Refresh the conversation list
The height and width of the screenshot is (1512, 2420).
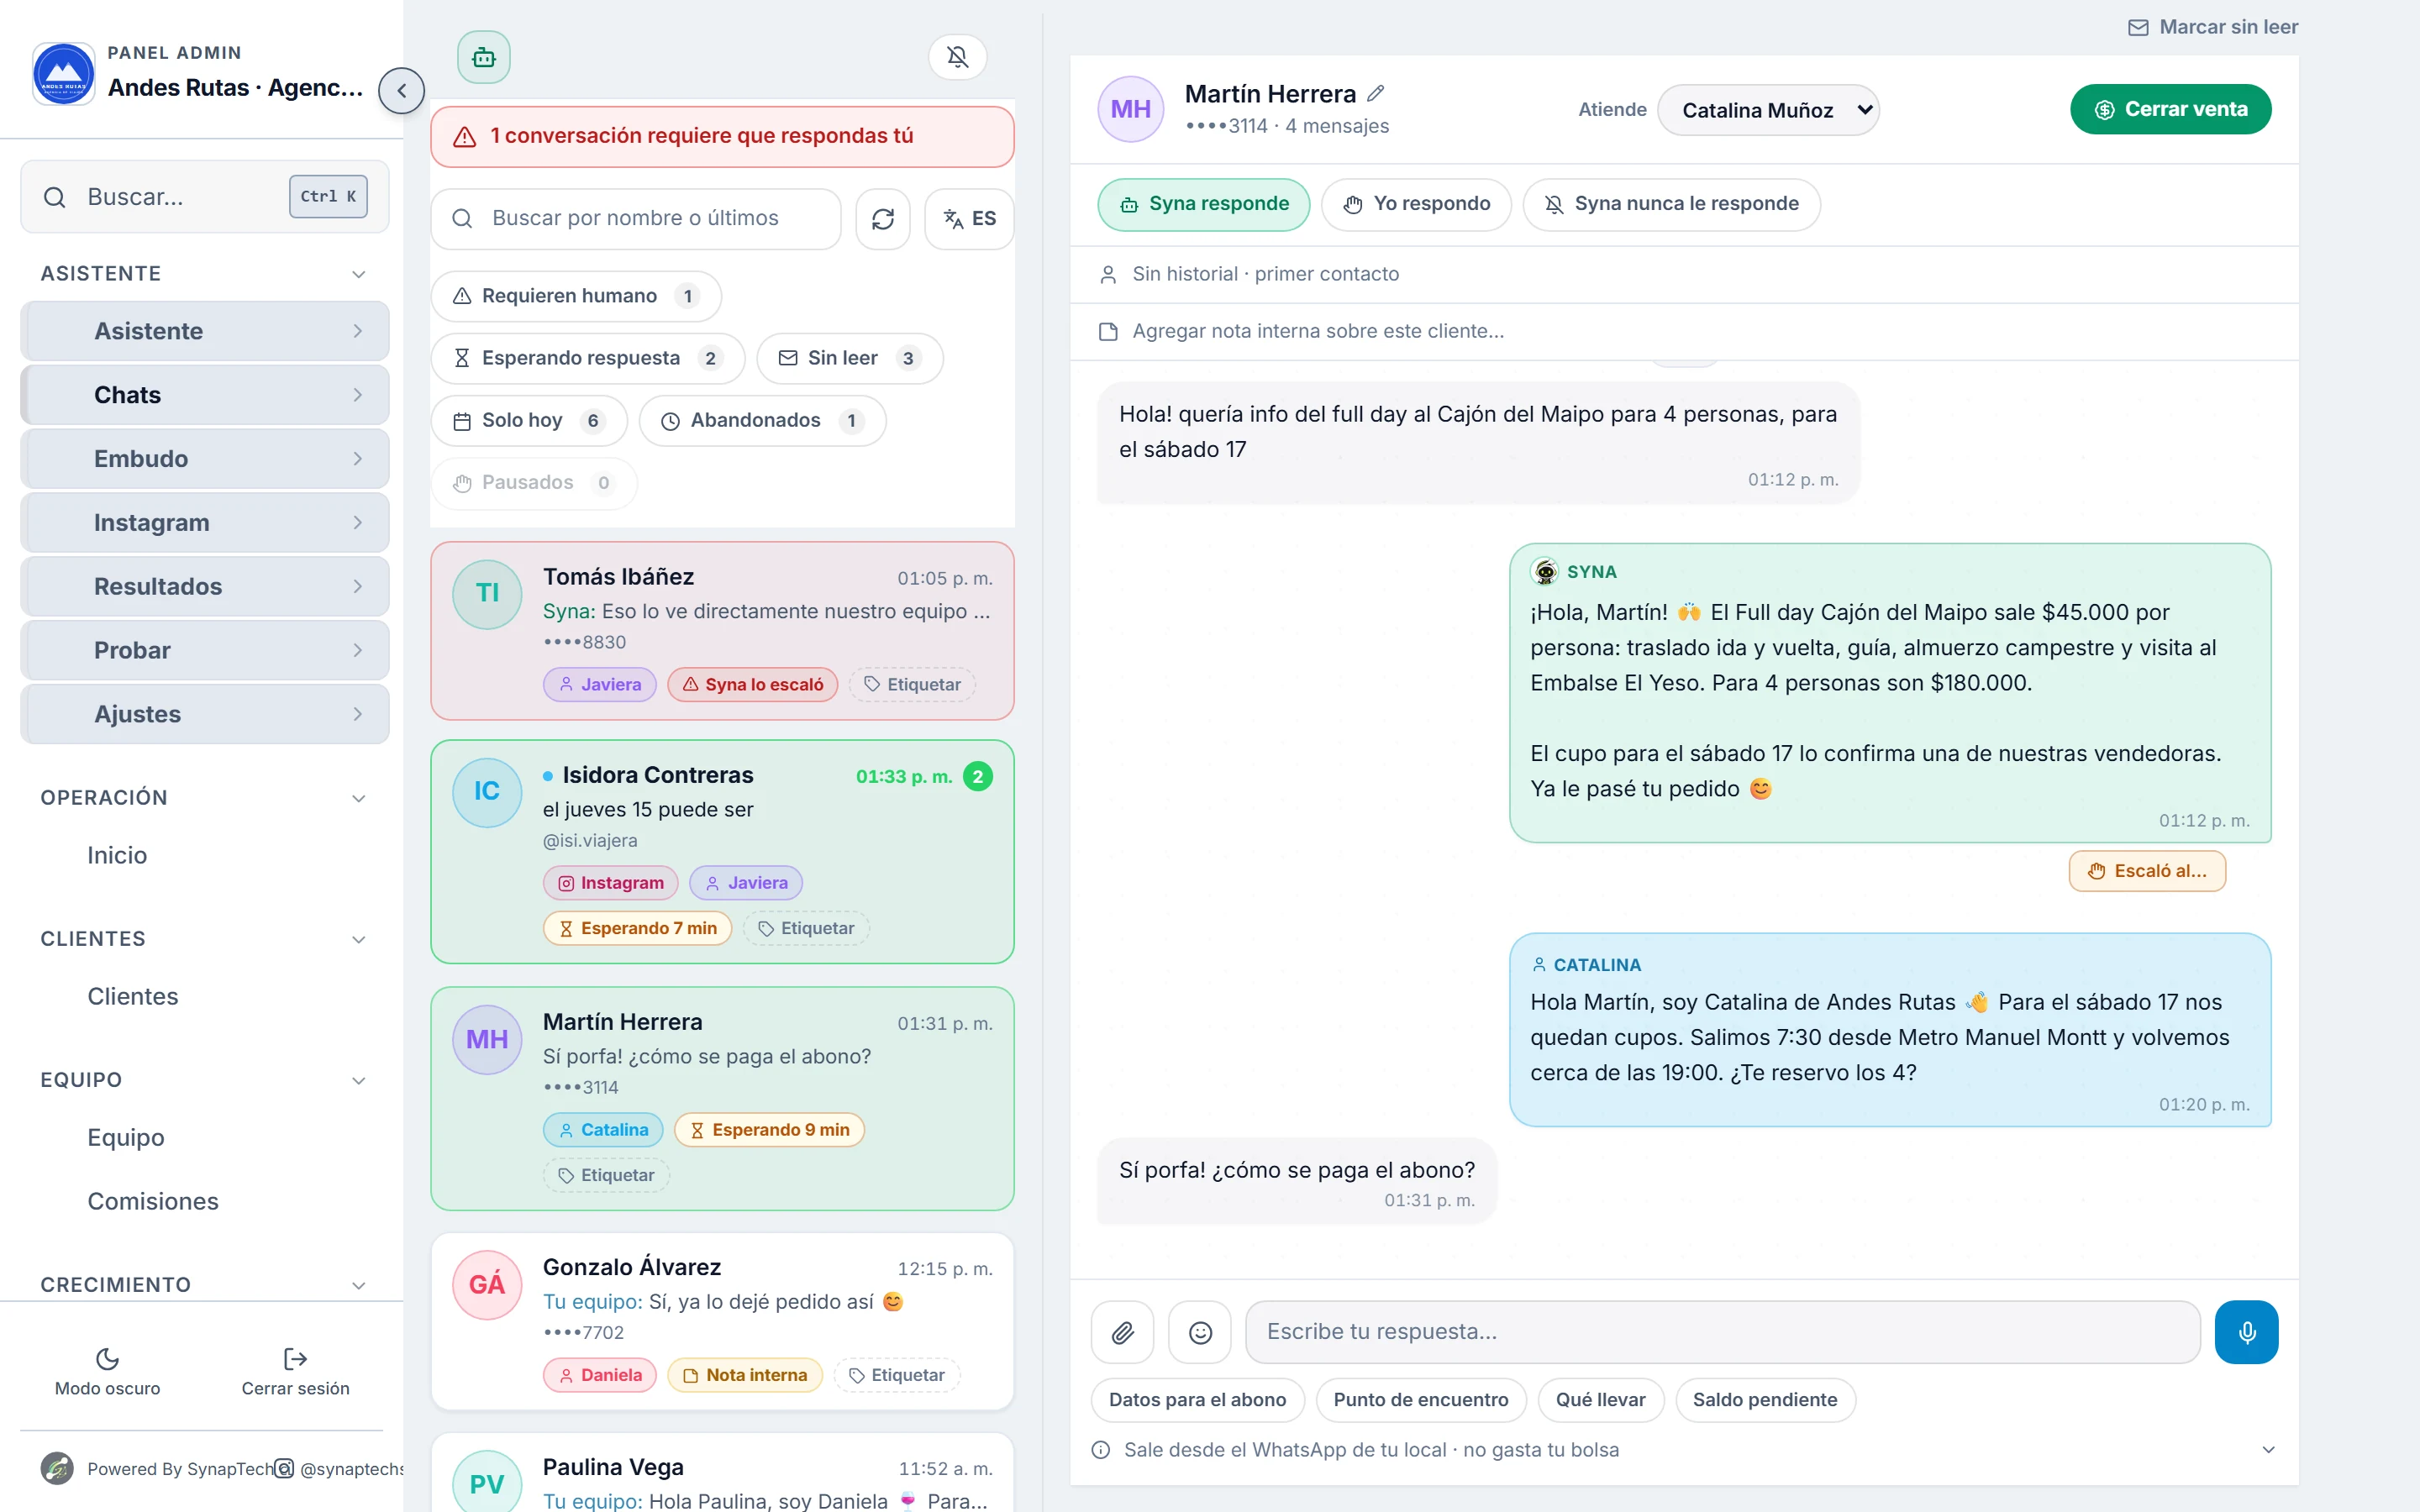(x=883, y=218)
